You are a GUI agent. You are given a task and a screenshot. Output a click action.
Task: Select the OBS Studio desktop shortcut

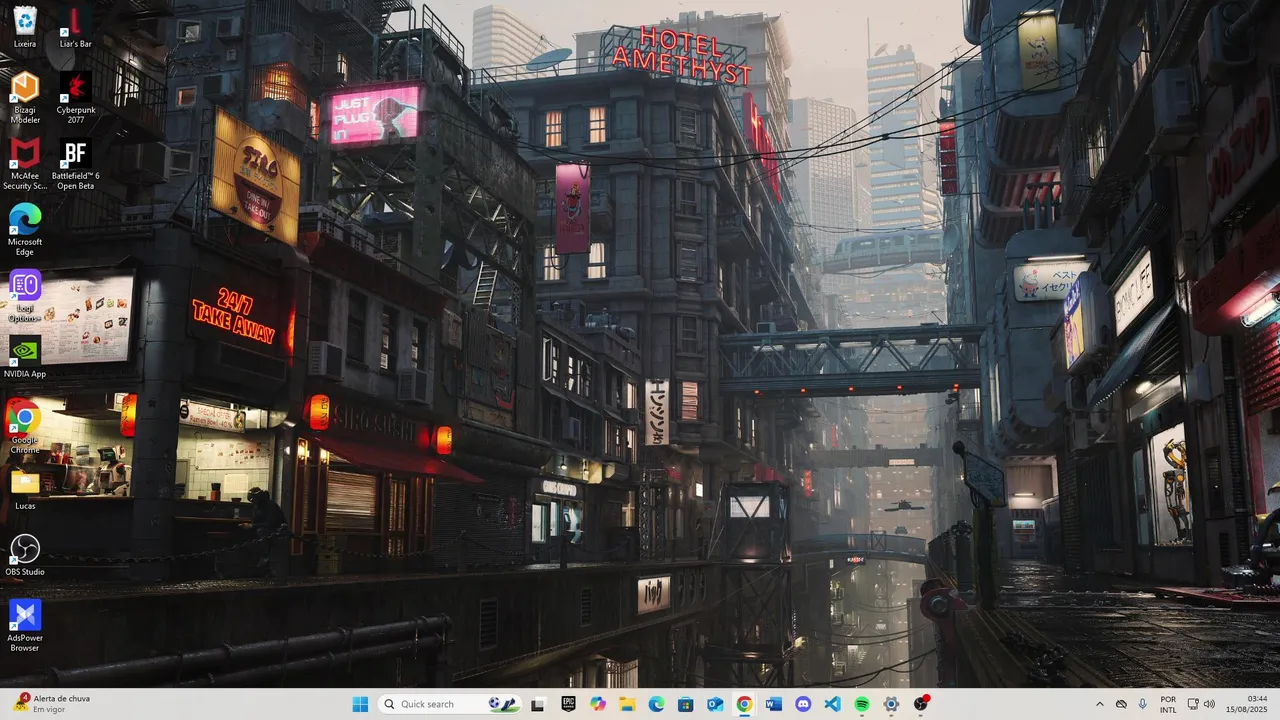tap(25, 555)
